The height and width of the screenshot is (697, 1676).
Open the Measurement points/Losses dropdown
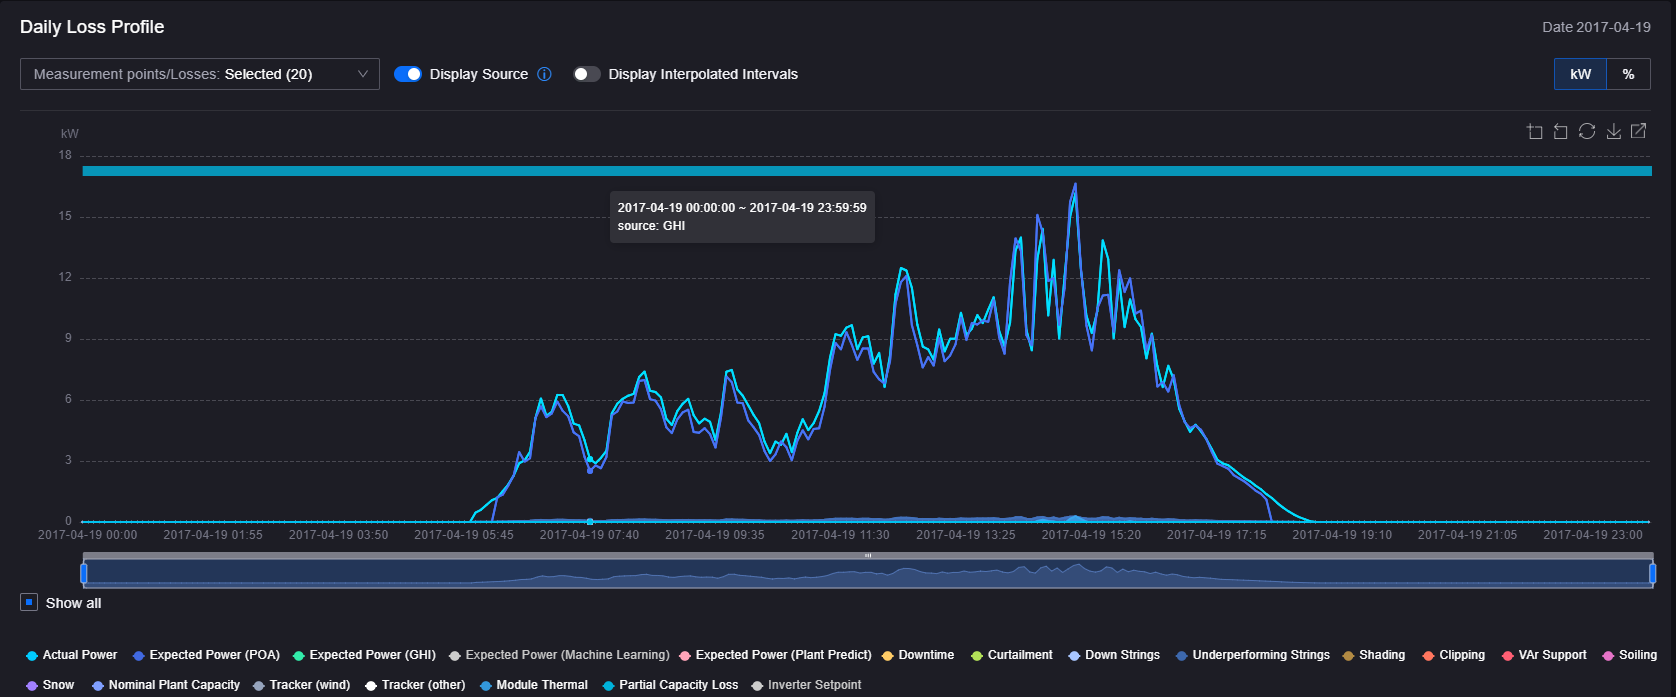(200, 74)
